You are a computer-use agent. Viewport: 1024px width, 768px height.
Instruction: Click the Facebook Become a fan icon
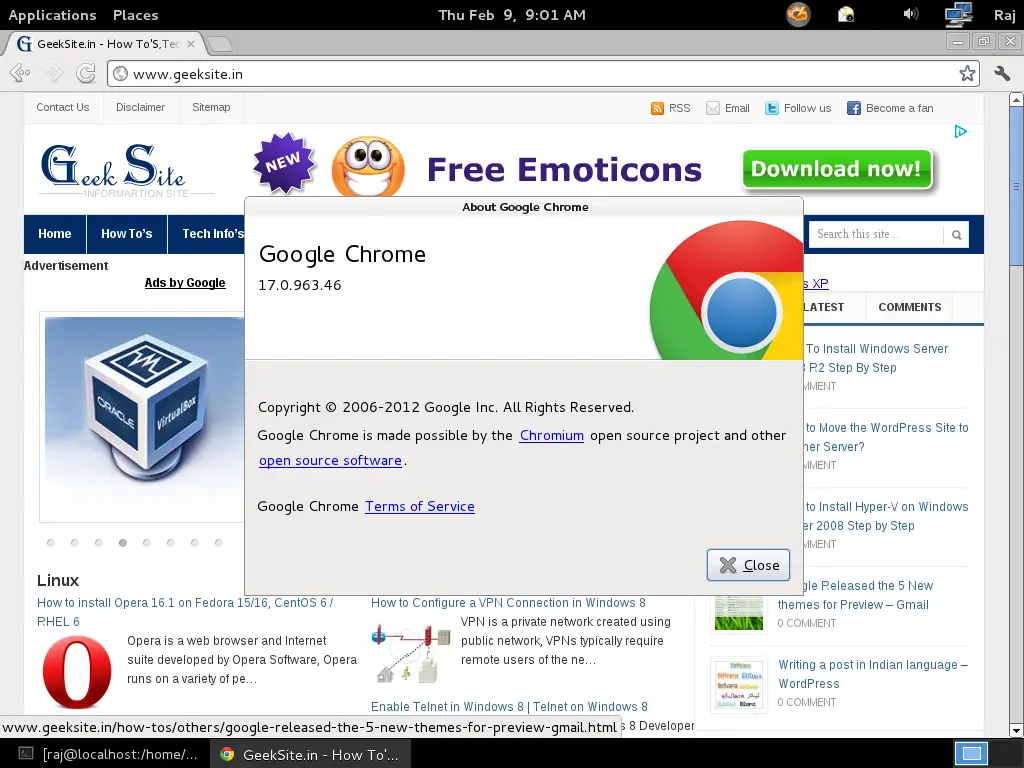point(854,108)
